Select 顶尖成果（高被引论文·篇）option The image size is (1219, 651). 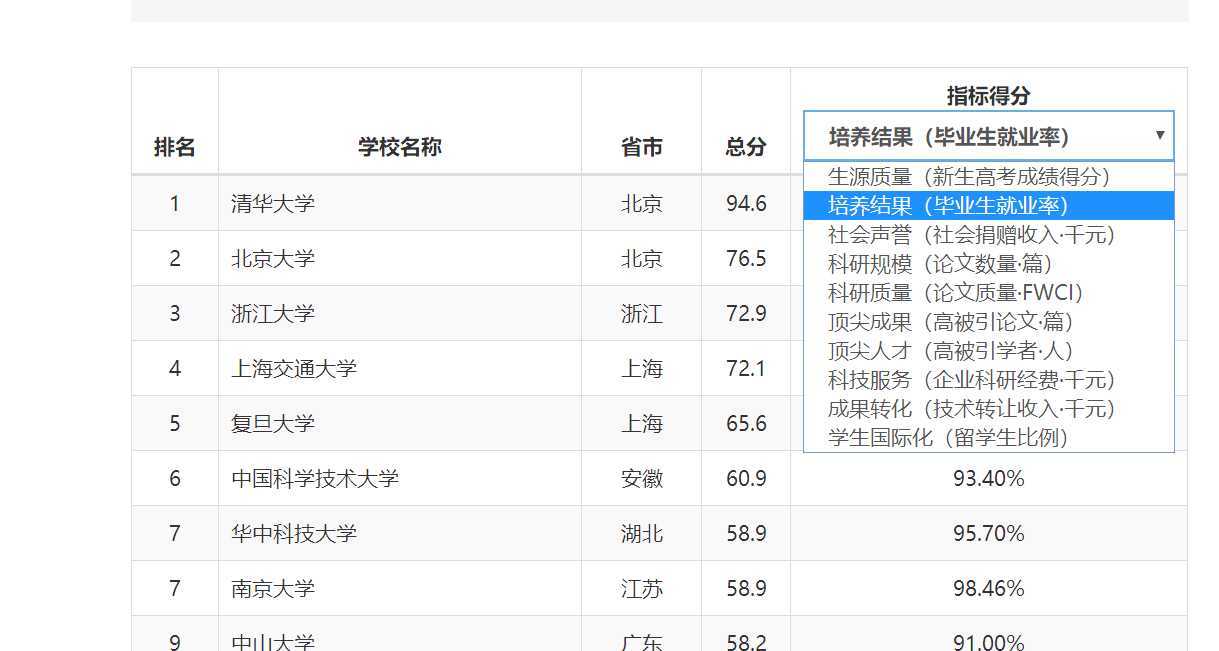[x=988, y=322]
